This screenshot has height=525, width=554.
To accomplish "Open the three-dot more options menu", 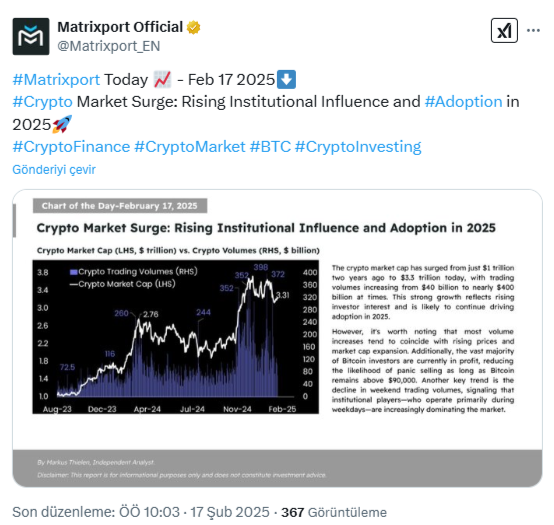I will pos(533,31).
